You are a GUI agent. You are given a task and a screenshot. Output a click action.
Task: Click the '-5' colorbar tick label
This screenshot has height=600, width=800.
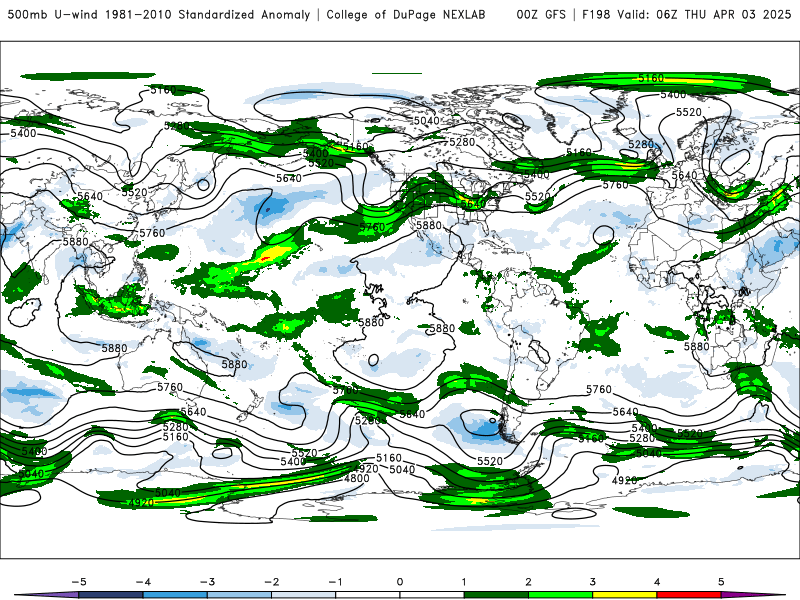[x=79, y=582]
